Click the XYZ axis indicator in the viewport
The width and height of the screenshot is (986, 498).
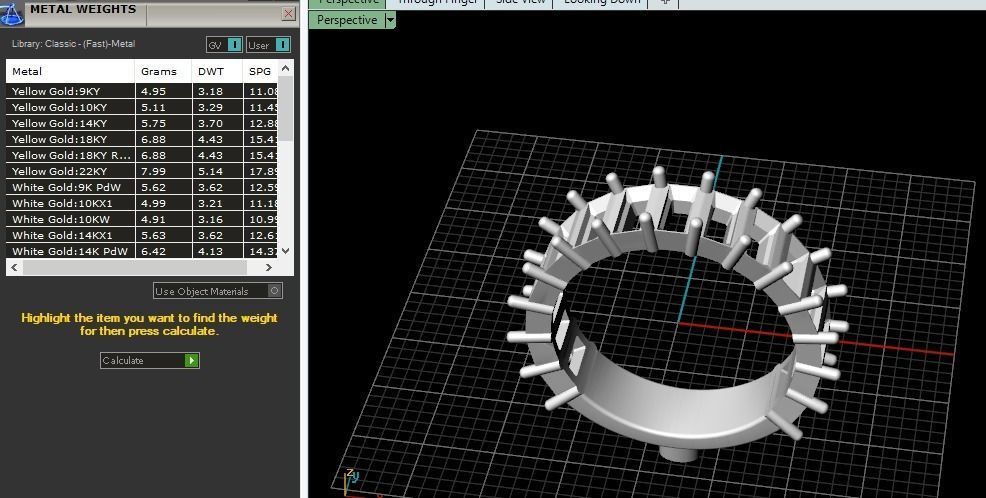(352, 481)
